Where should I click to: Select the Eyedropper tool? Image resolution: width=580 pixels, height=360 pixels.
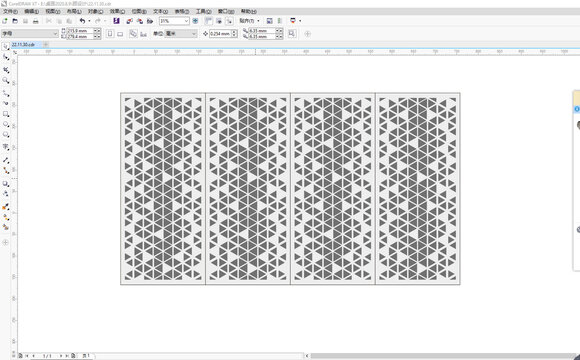(x=6, y=207)
